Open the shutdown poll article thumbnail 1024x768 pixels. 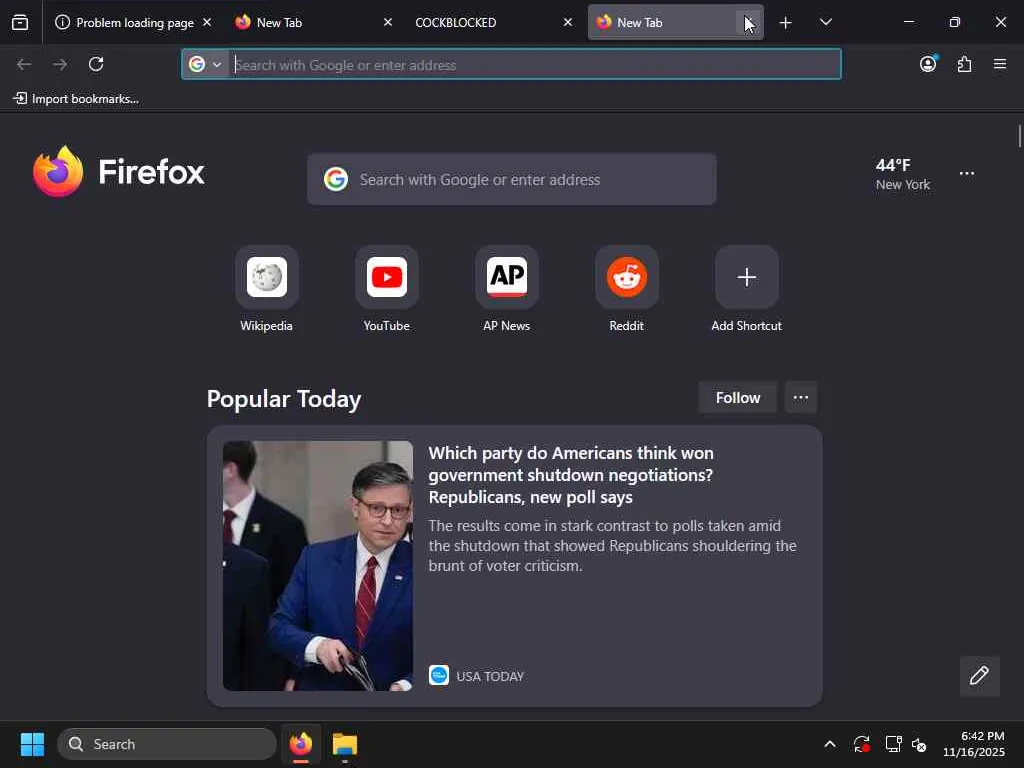(x=317, y=566)
